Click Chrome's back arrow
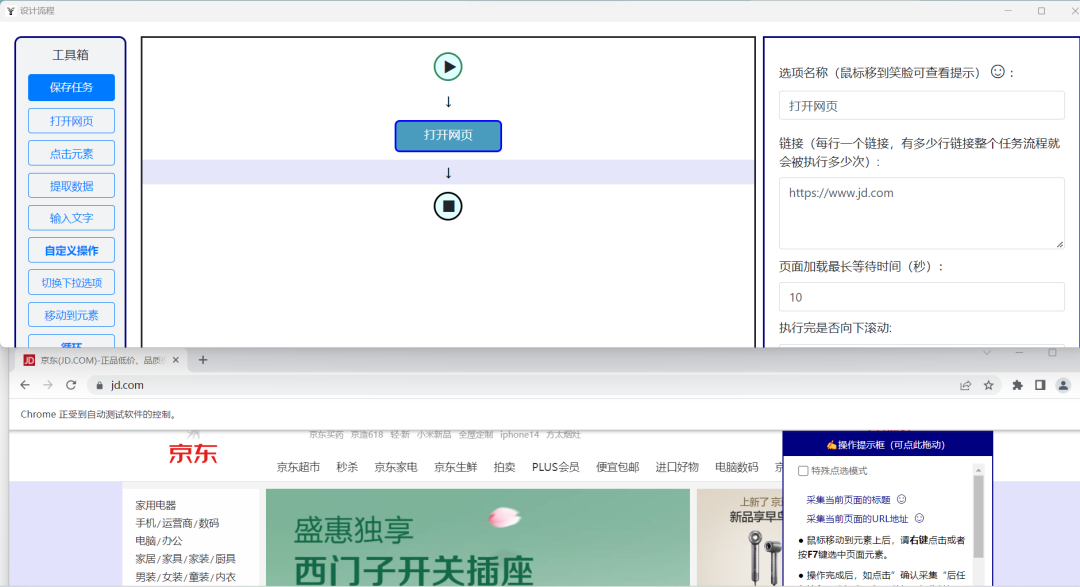The image size is (1080, 587). [25, 385]
